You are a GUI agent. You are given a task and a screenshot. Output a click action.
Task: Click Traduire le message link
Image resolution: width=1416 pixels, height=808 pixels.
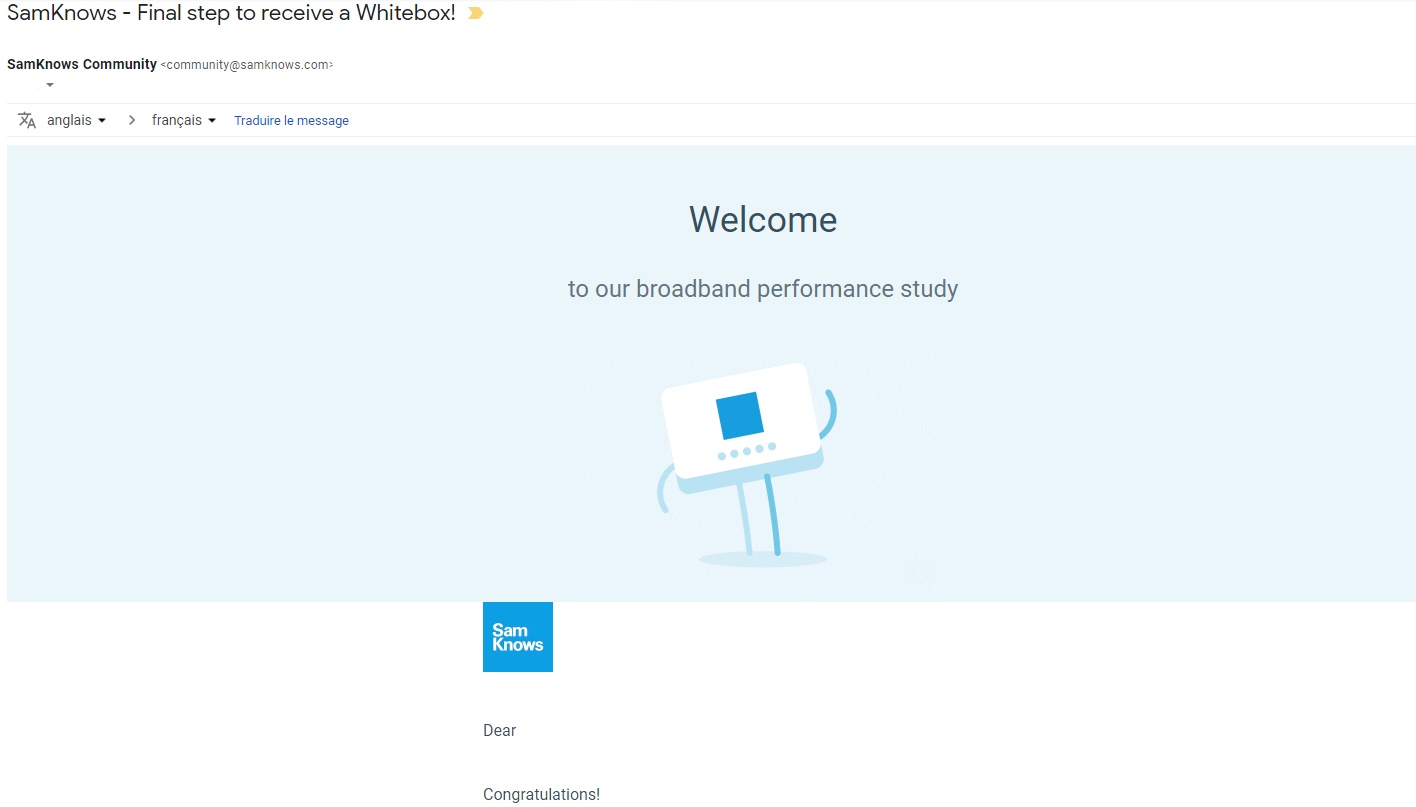[x=291, y=121]
